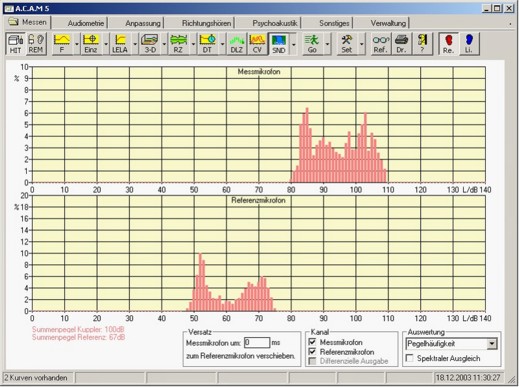
Task: Open the Psychoakustik tab
Action: click(275, 23)
